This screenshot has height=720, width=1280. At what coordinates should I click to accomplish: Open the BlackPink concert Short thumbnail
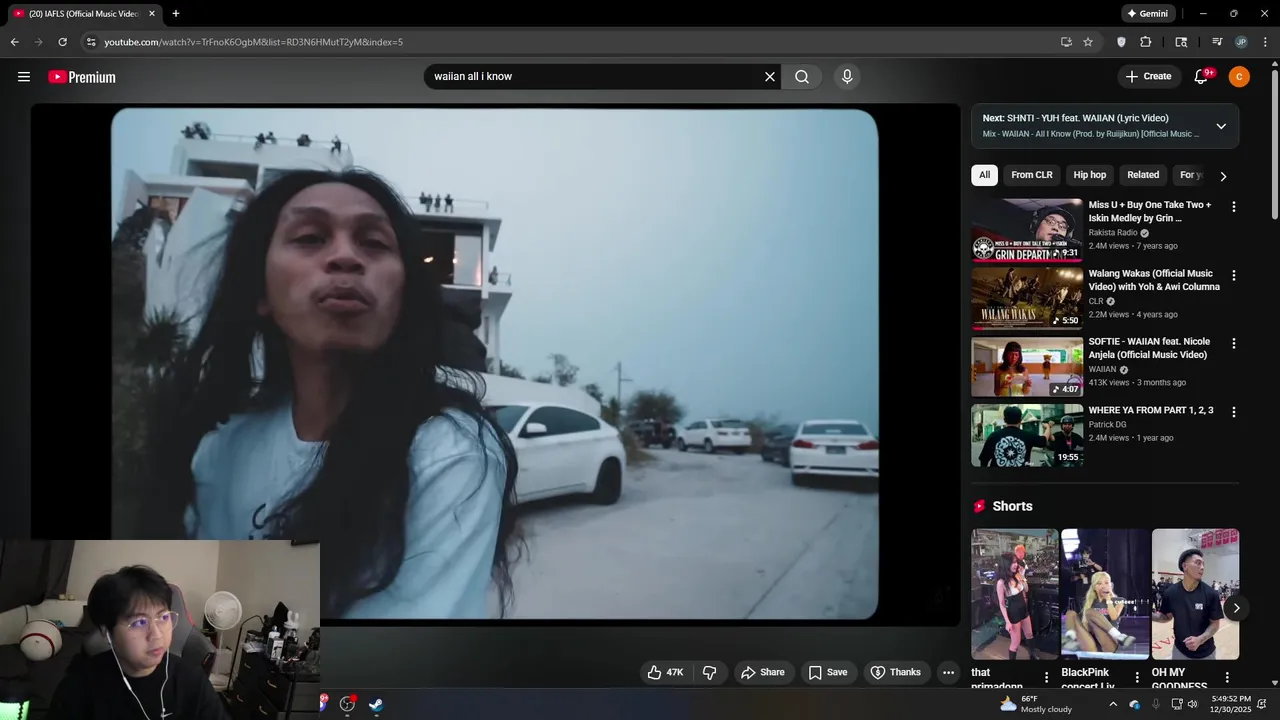click(x=1105, y=594)
